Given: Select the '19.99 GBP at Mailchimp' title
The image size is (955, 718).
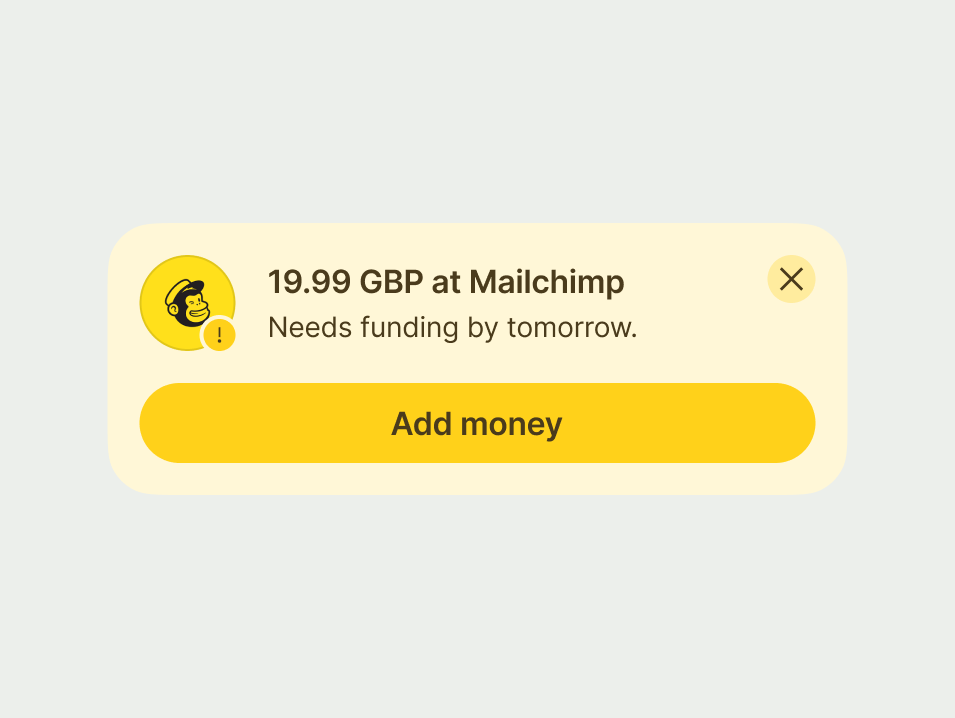Looking at the screenshot, I should pyautogui.click(x=446, y=282).
